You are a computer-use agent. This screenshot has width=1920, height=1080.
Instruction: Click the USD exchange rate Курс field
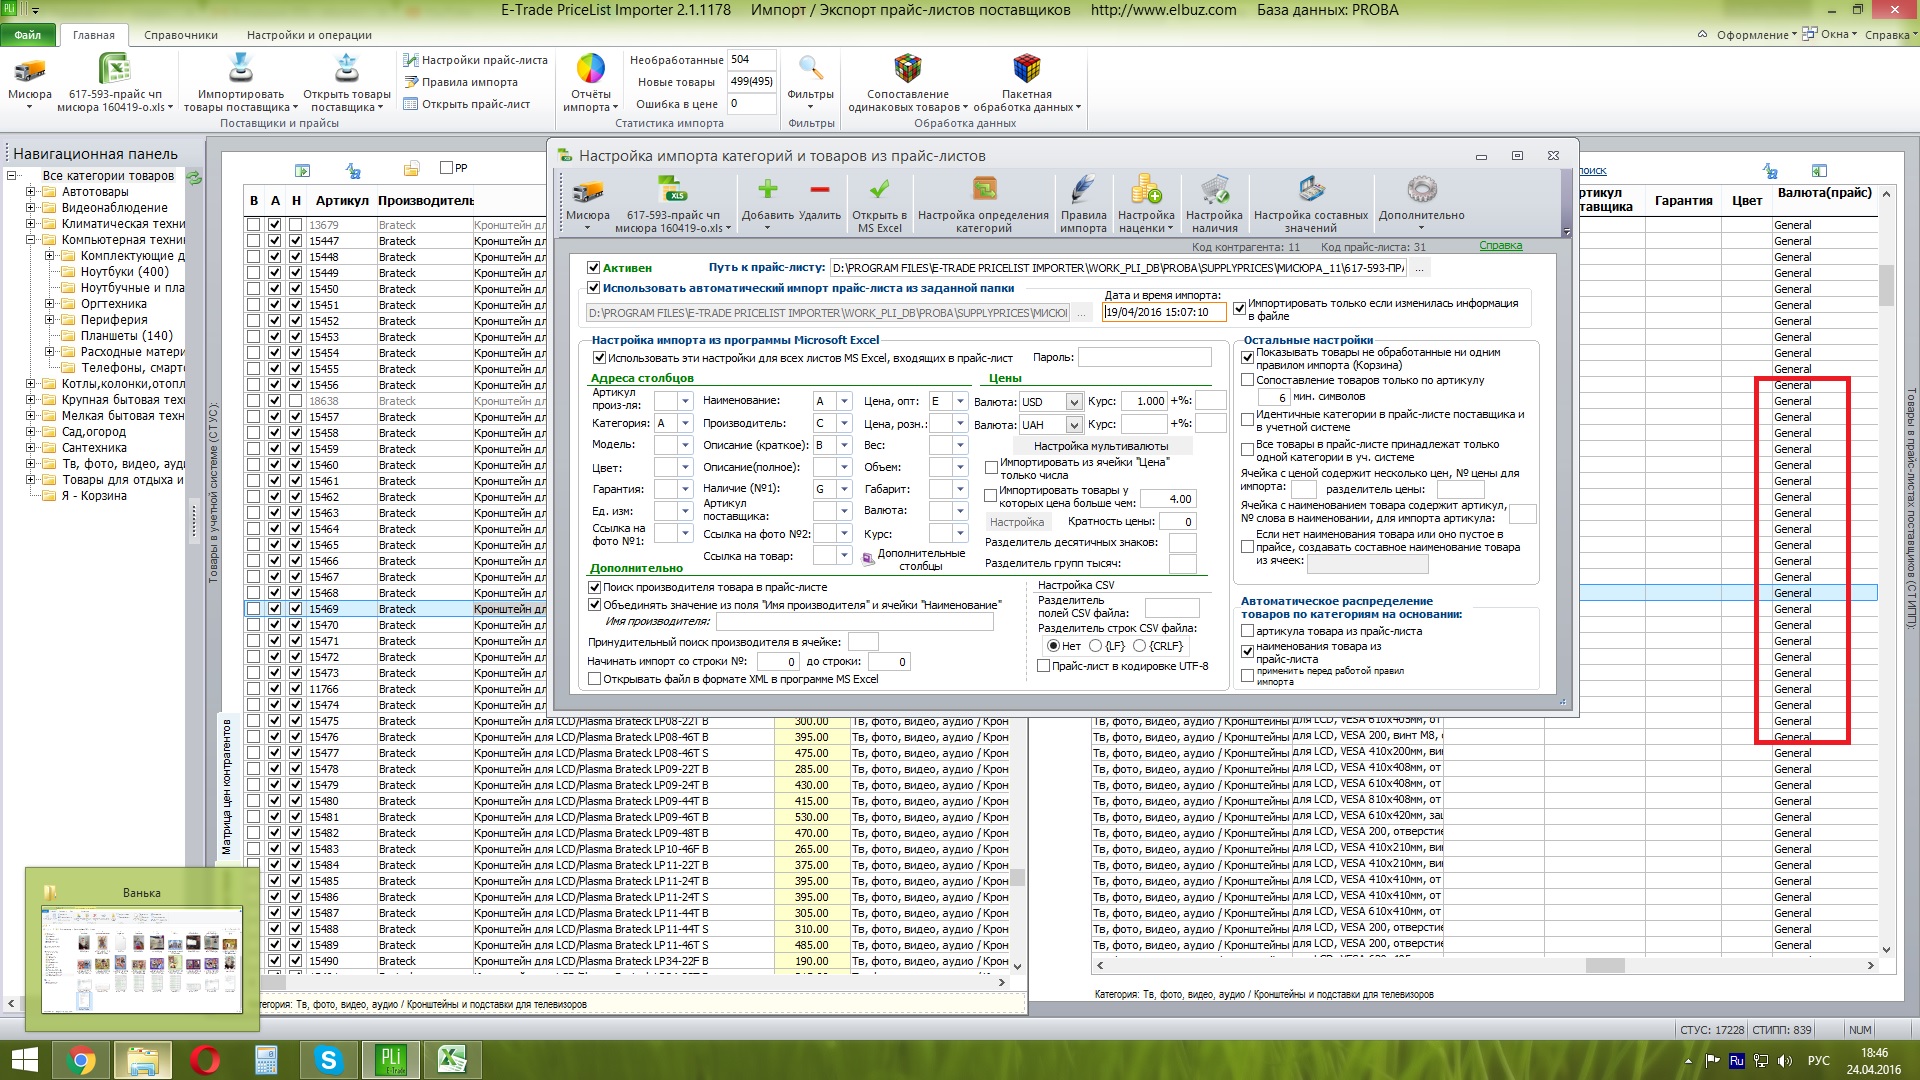point(1143,401)
